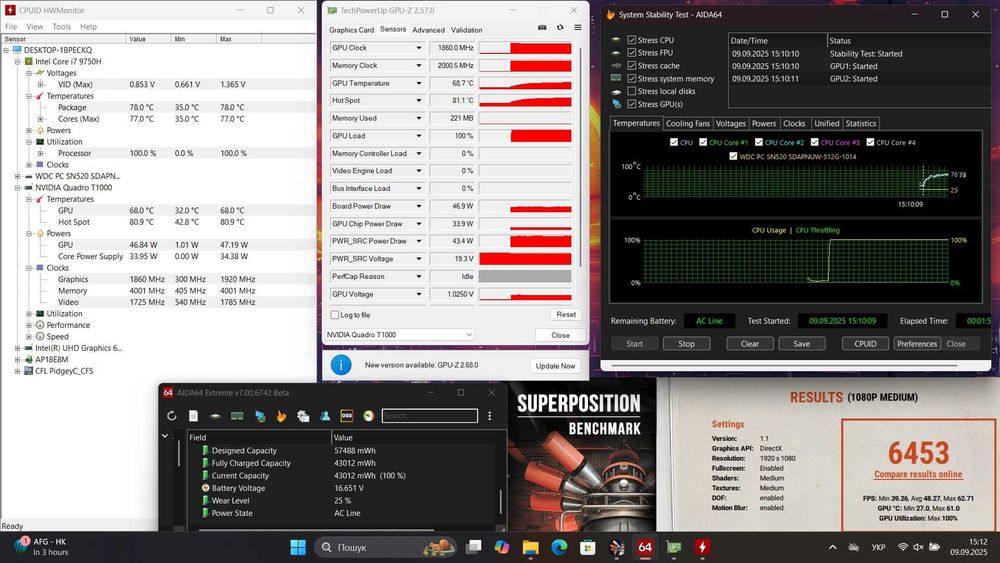Click Reset button in GPU-Z sensors

tap(566, 314)
